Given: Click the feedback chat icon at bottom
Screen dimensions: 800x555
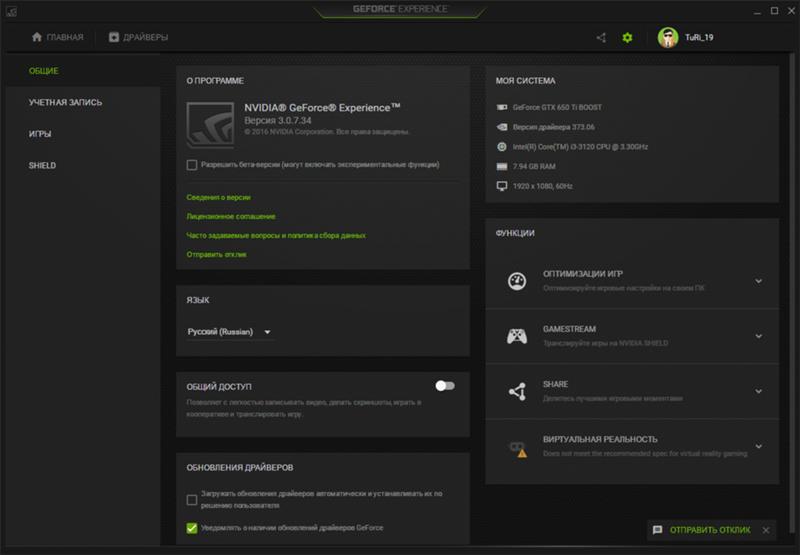Looking at the screenshot, I should point(658,530).
